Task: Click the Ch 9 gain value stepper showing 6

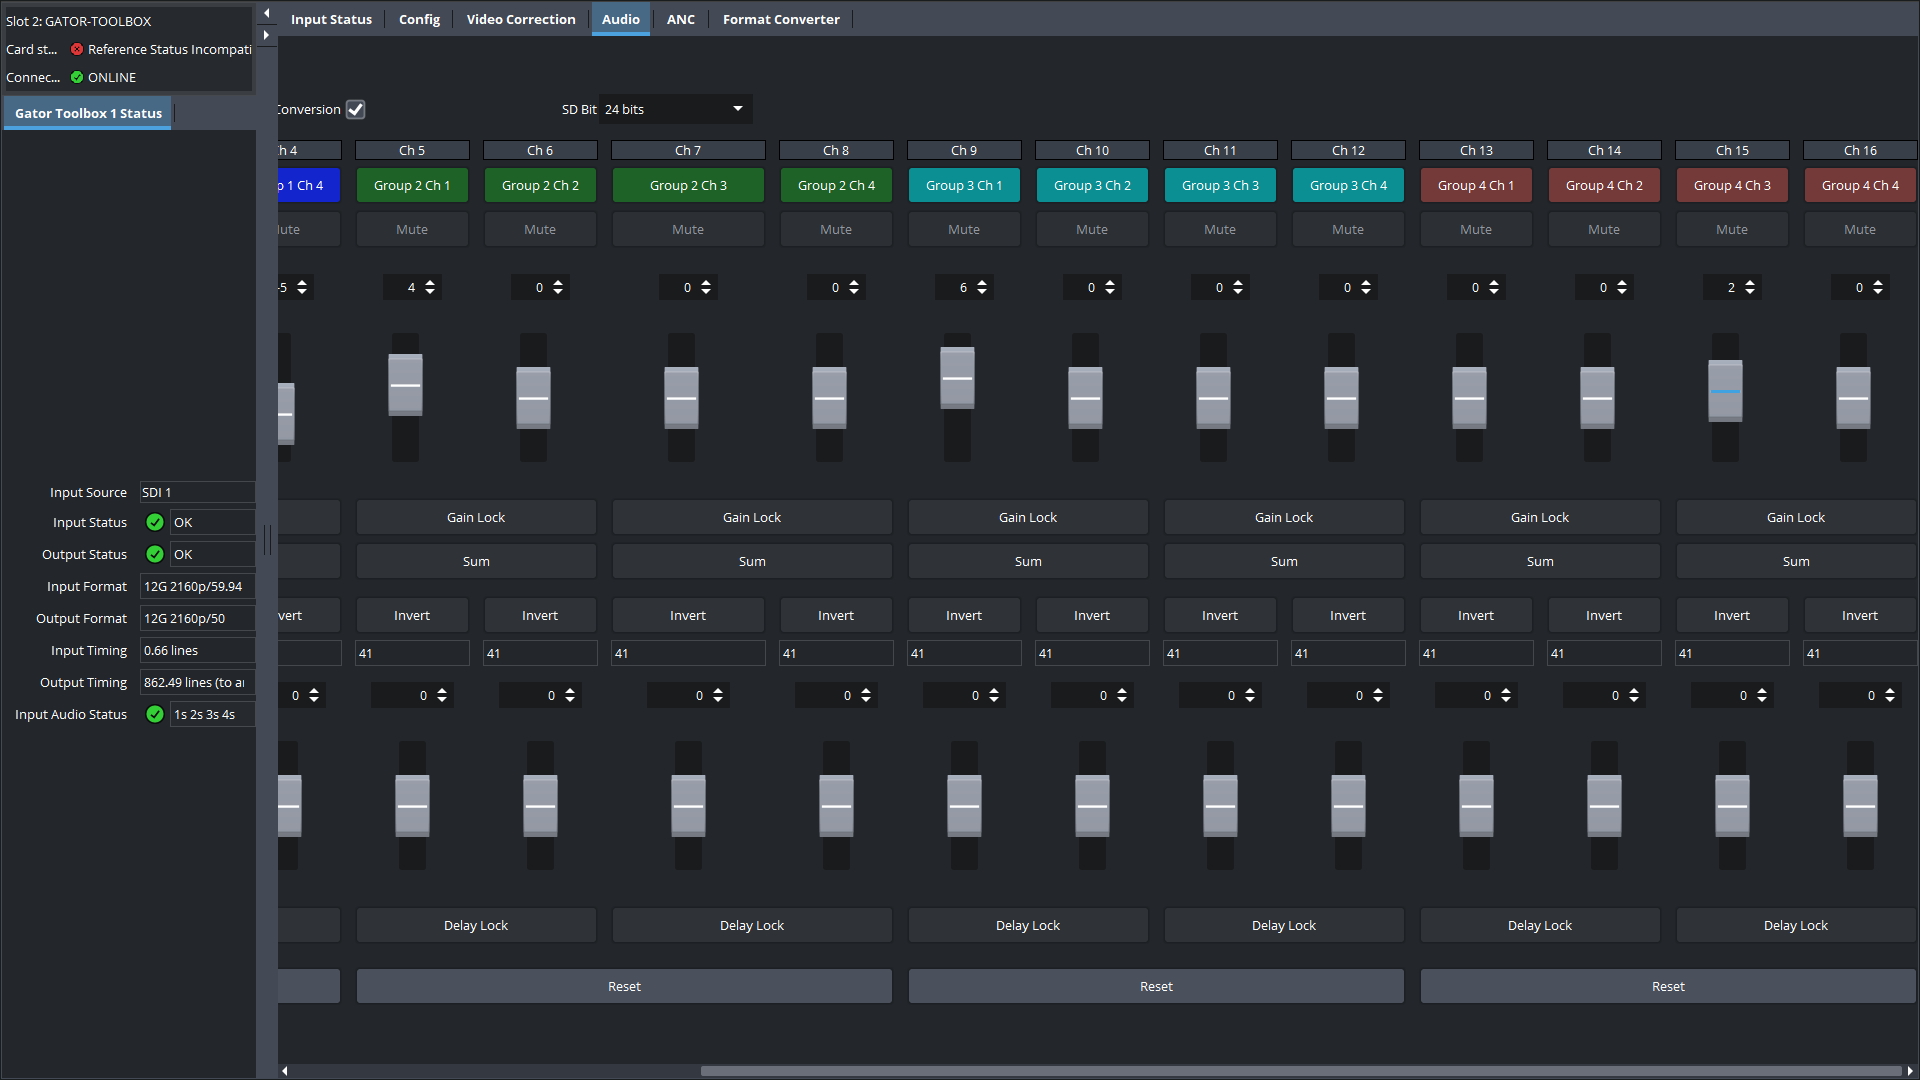Action: click(964, 287)
